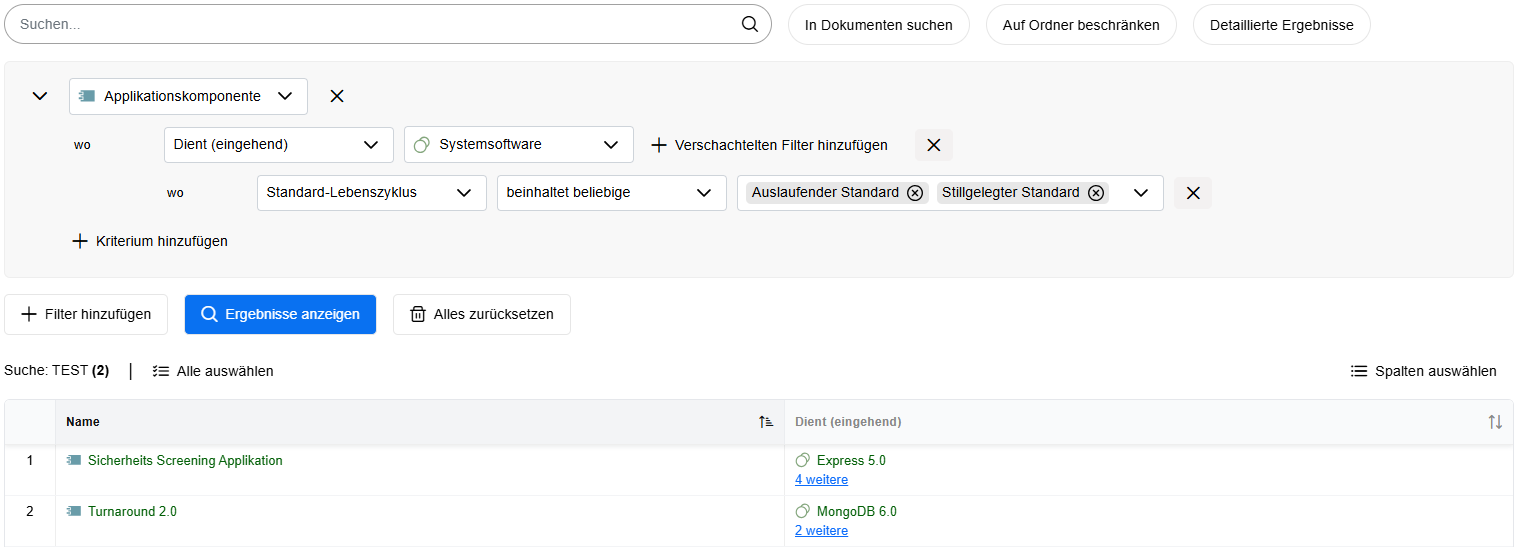Viewport: 1514px width, 547px height.
Task: Select row number 2
Action: click(30, 511)
